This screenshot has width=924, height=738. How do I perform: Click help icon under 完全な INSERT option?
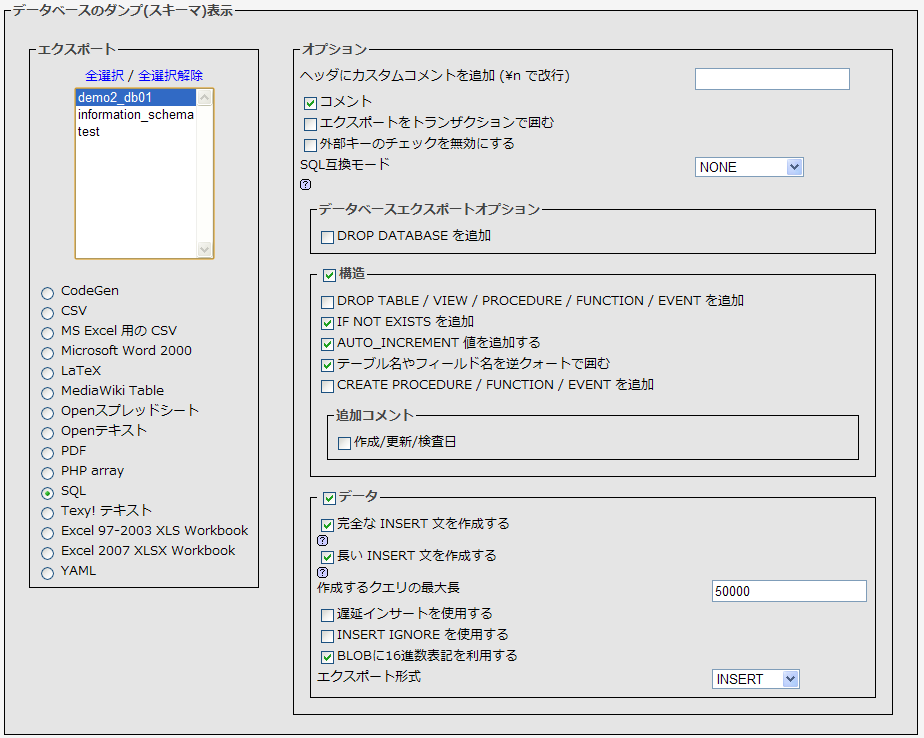coord(323,541)
